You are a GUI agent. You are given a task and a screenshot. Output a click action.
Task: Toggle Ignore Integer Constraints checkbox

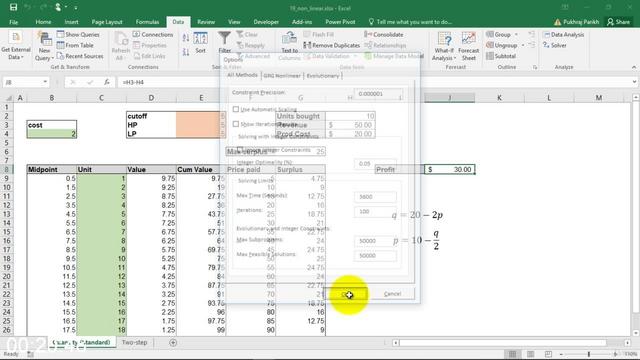pos(240,150)
